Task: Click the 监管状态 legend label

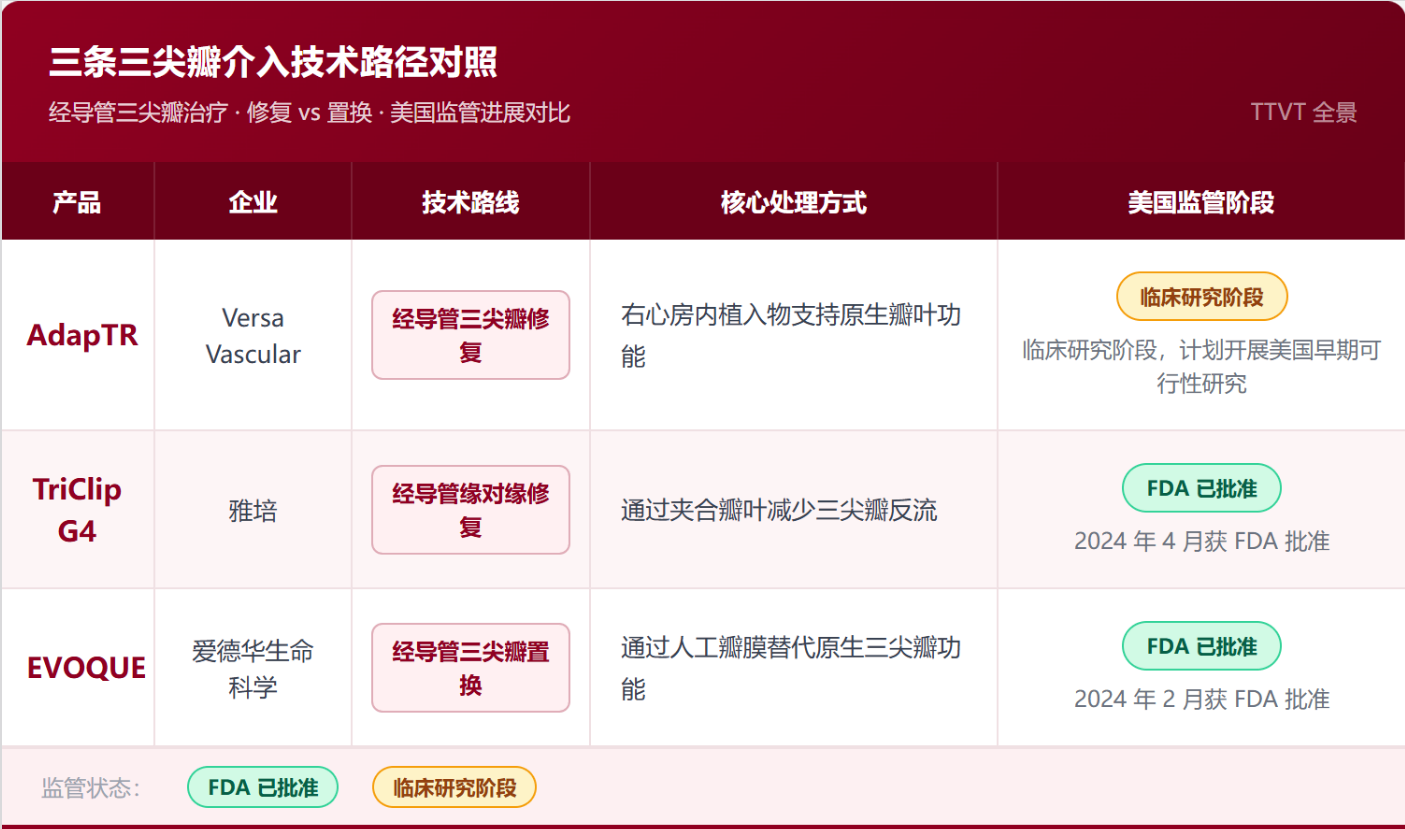Action: [x=91, y=788]
